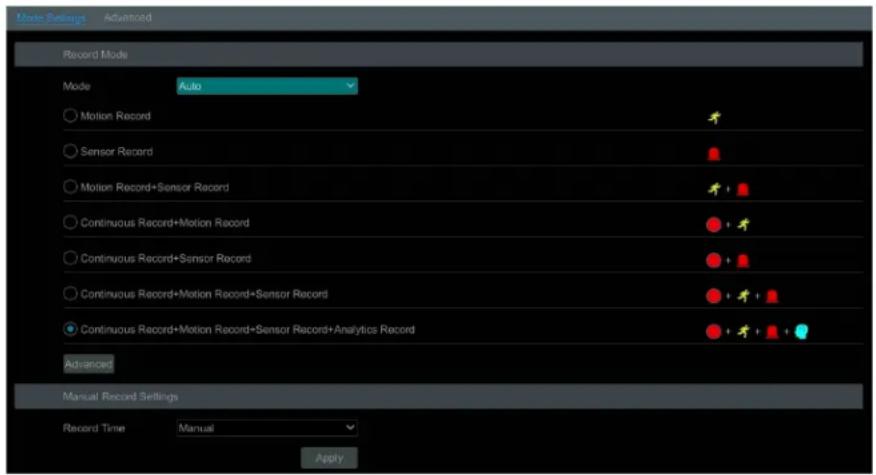Click alarm icon in Continuous Record+Sensor Record row

coord(742,260)
